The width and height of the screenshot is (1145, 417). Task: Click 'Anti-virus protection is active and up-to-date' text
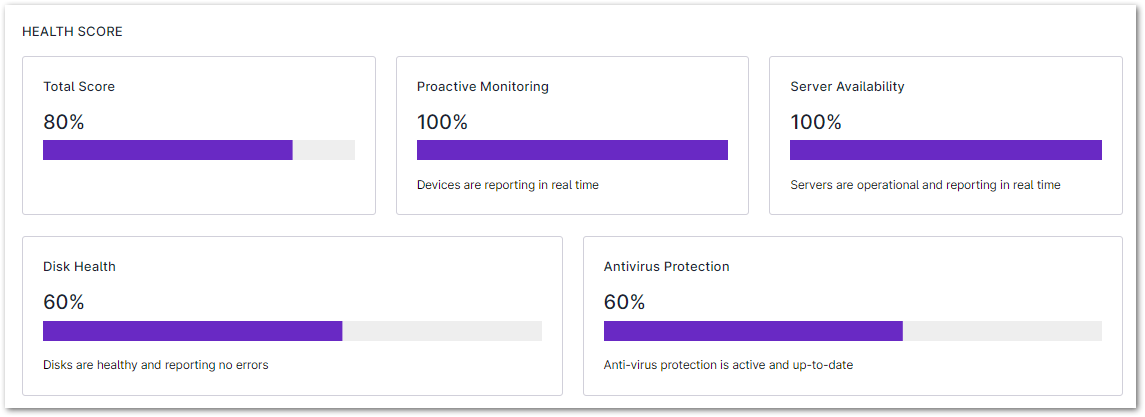(728, 365)
